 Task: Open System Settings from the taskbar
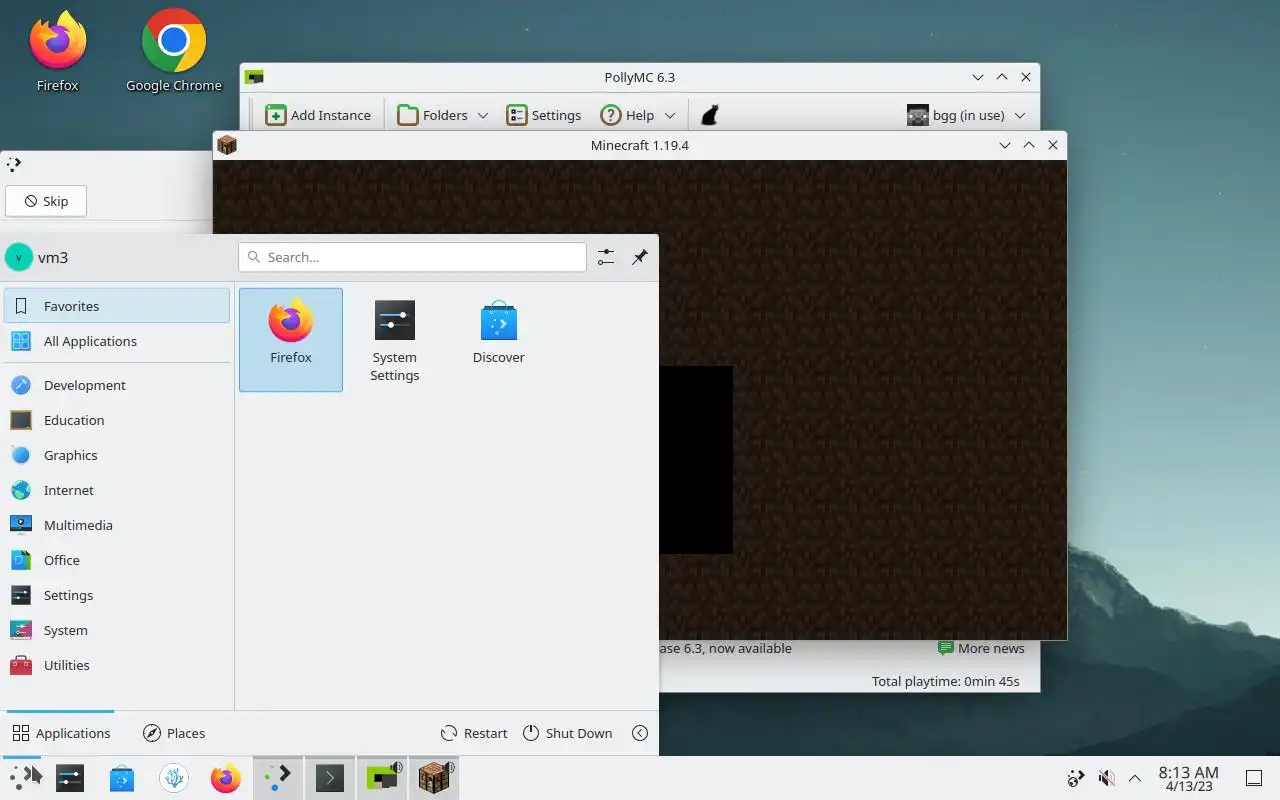pyautogui.click(x=70, y=777)
